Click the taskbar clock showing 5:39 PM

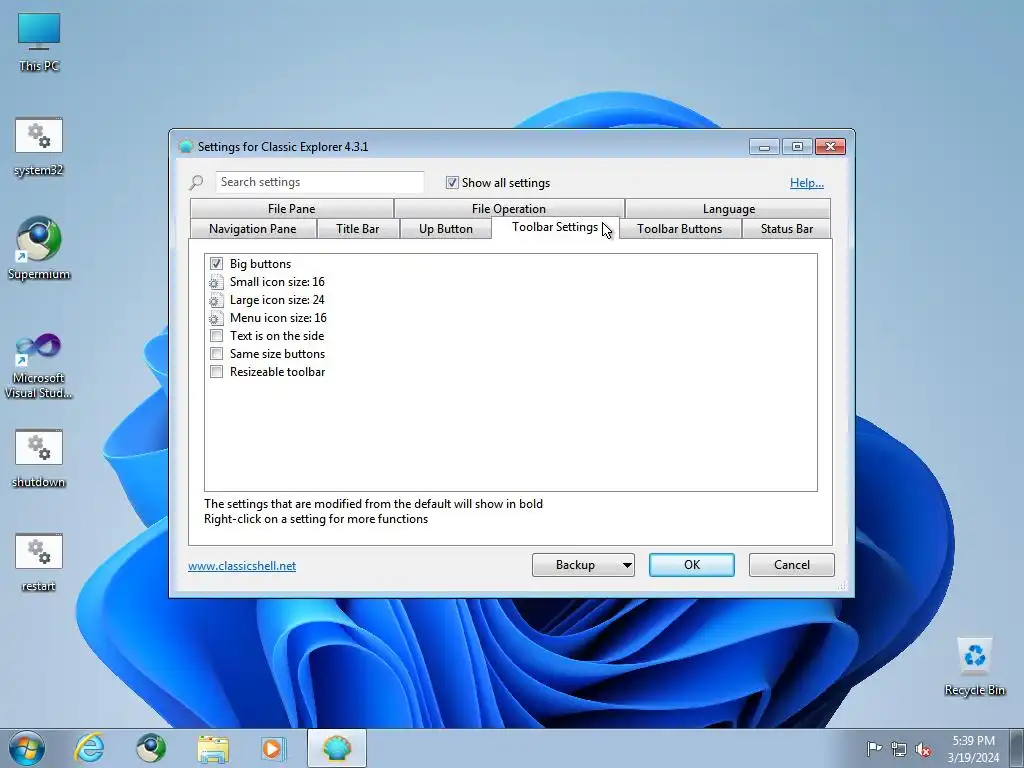973,749
